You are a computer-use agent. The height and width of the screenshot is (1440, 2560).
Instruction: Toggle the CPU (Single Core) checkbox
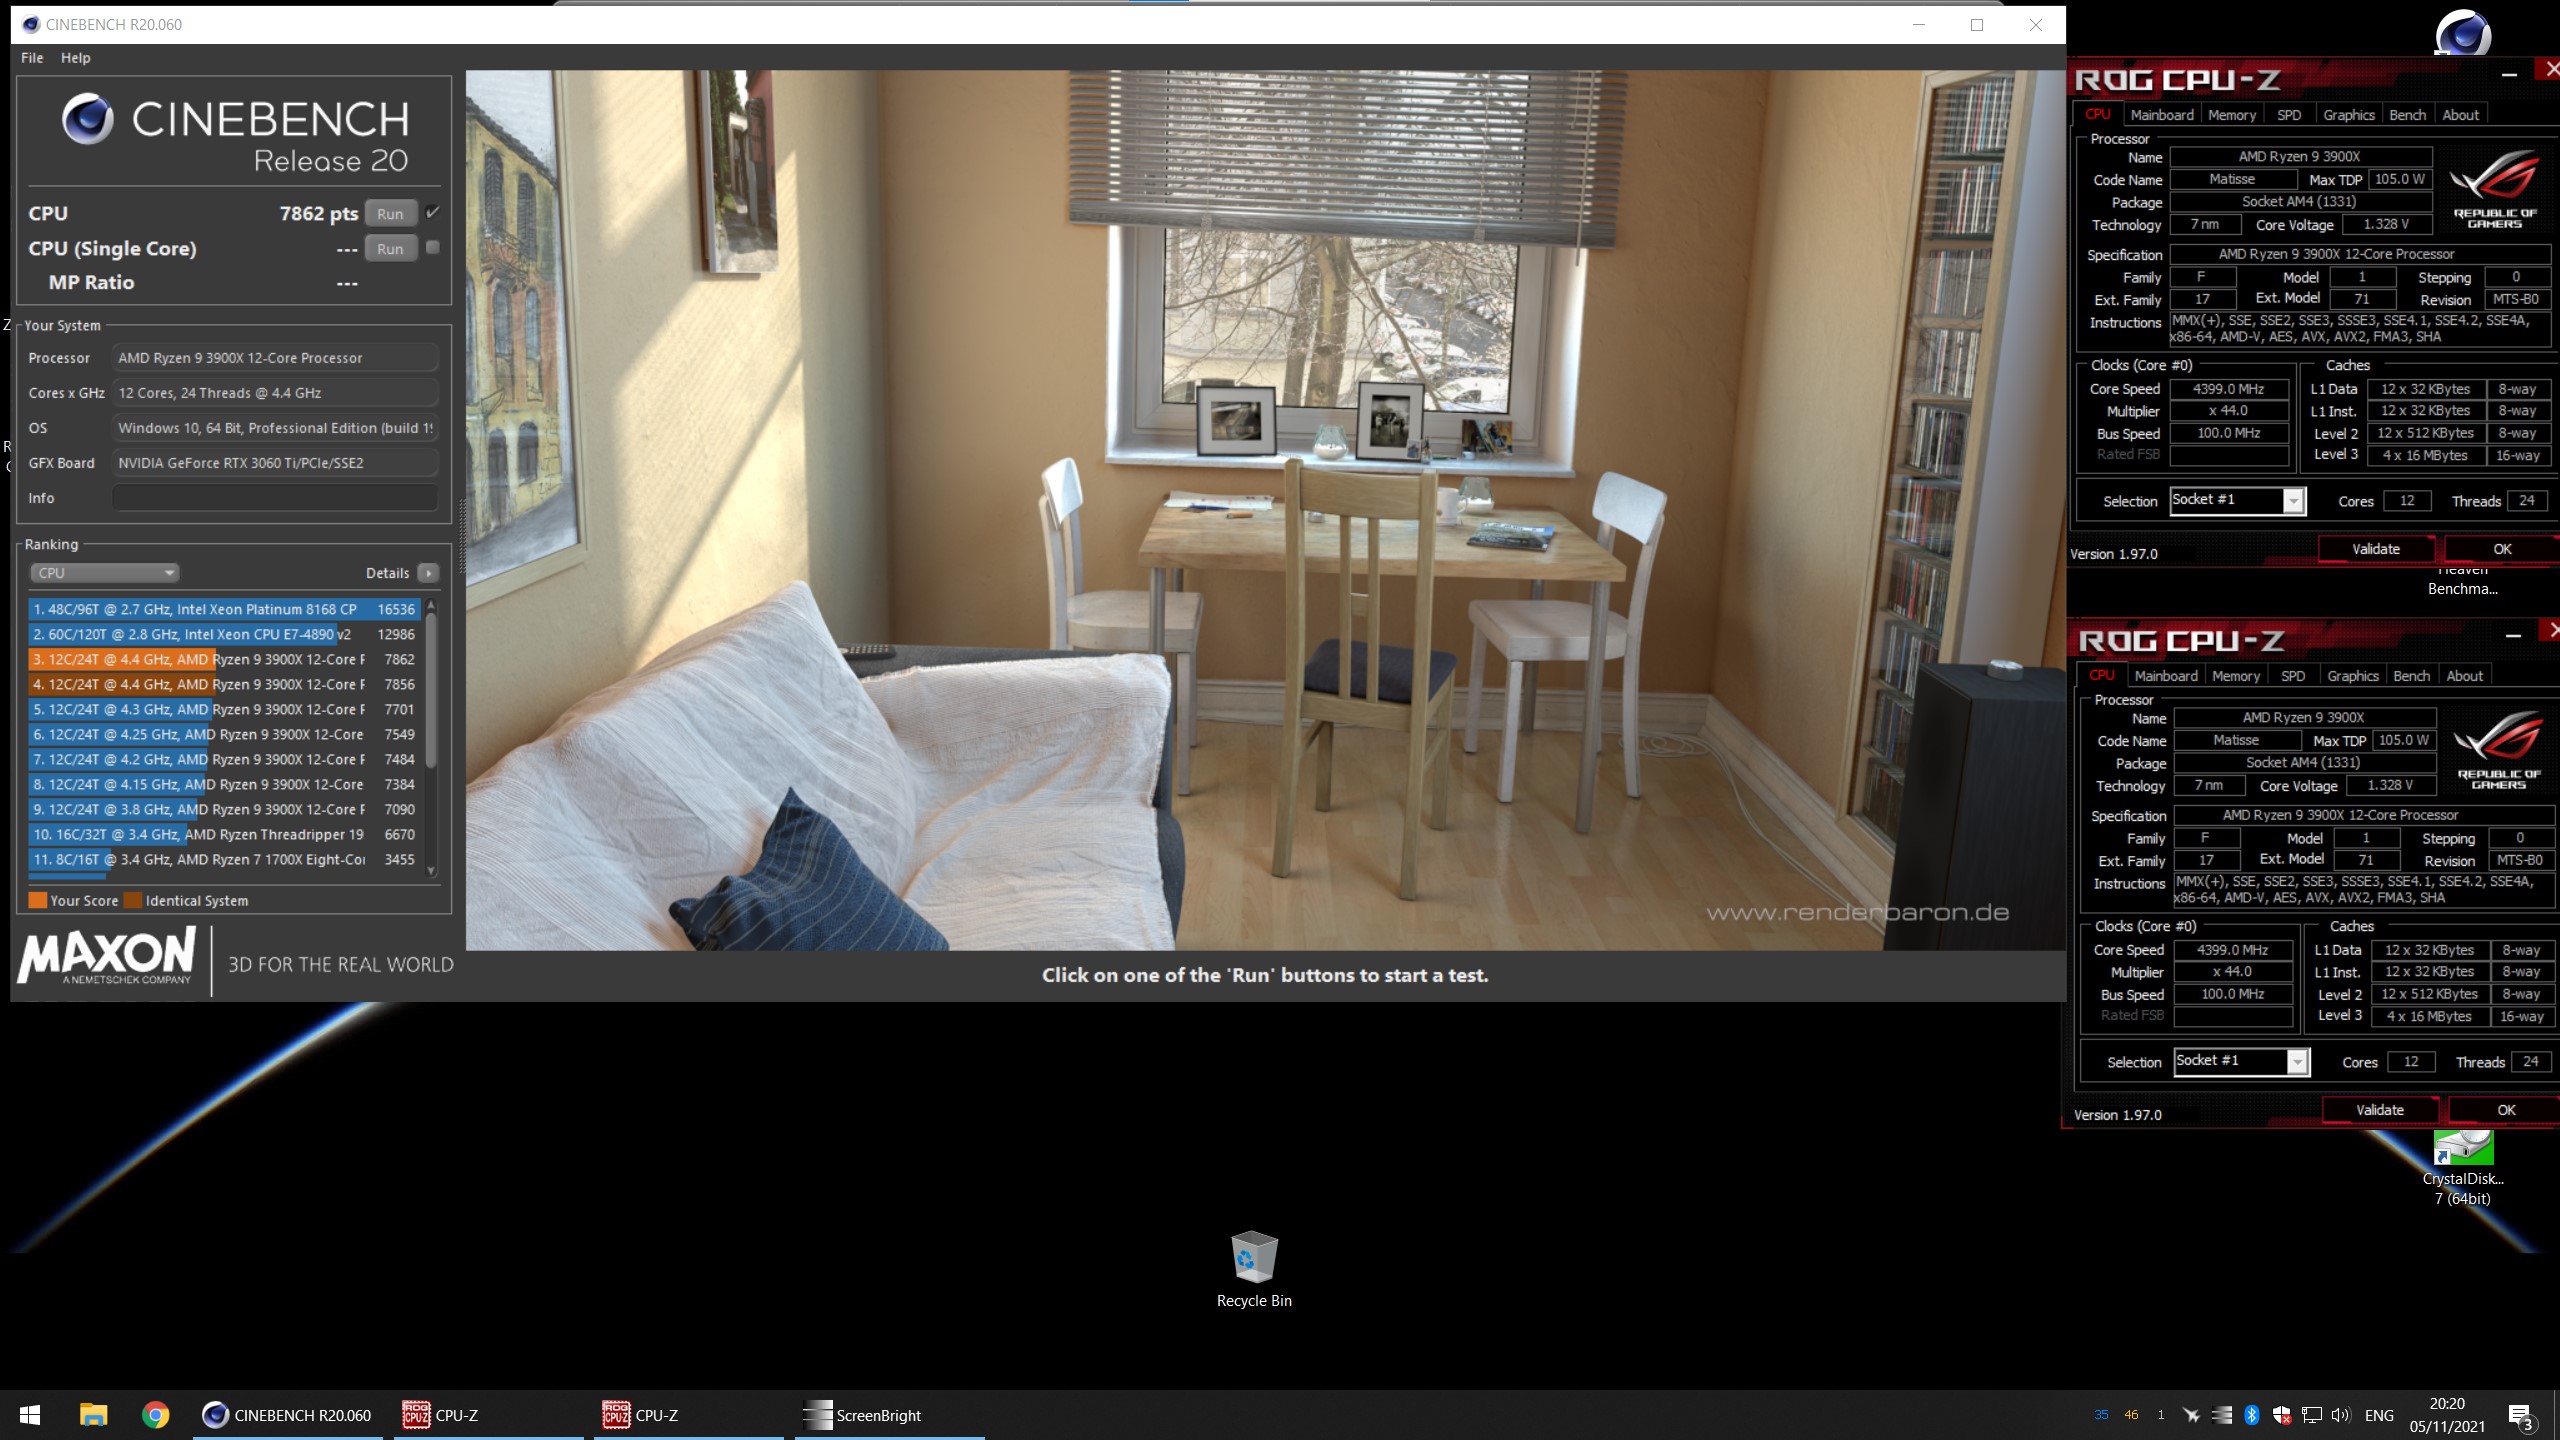tap(433, 247)
